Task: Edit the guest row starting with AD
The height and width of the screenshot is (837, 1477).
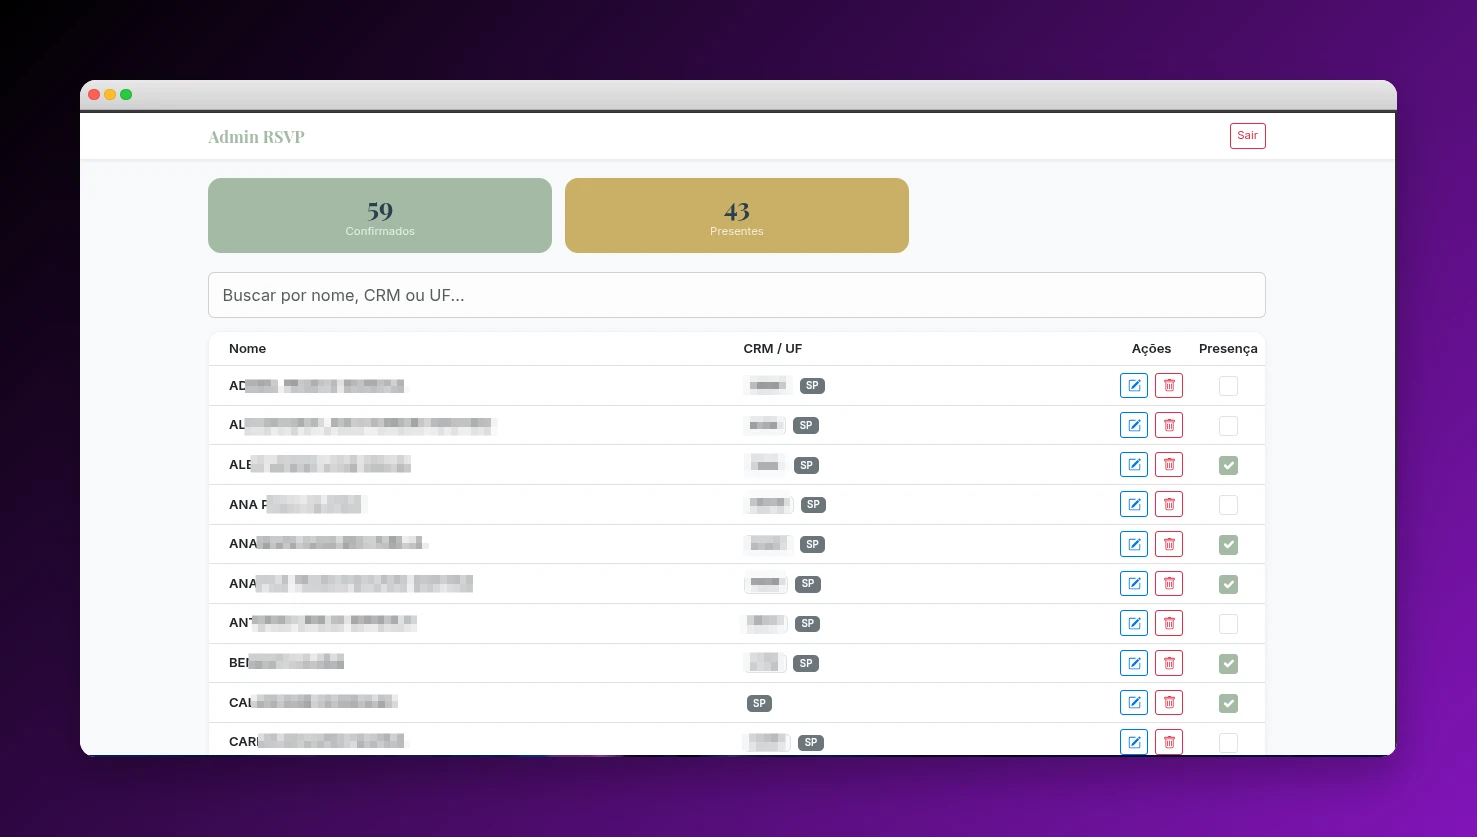Action: [1134, 385]
